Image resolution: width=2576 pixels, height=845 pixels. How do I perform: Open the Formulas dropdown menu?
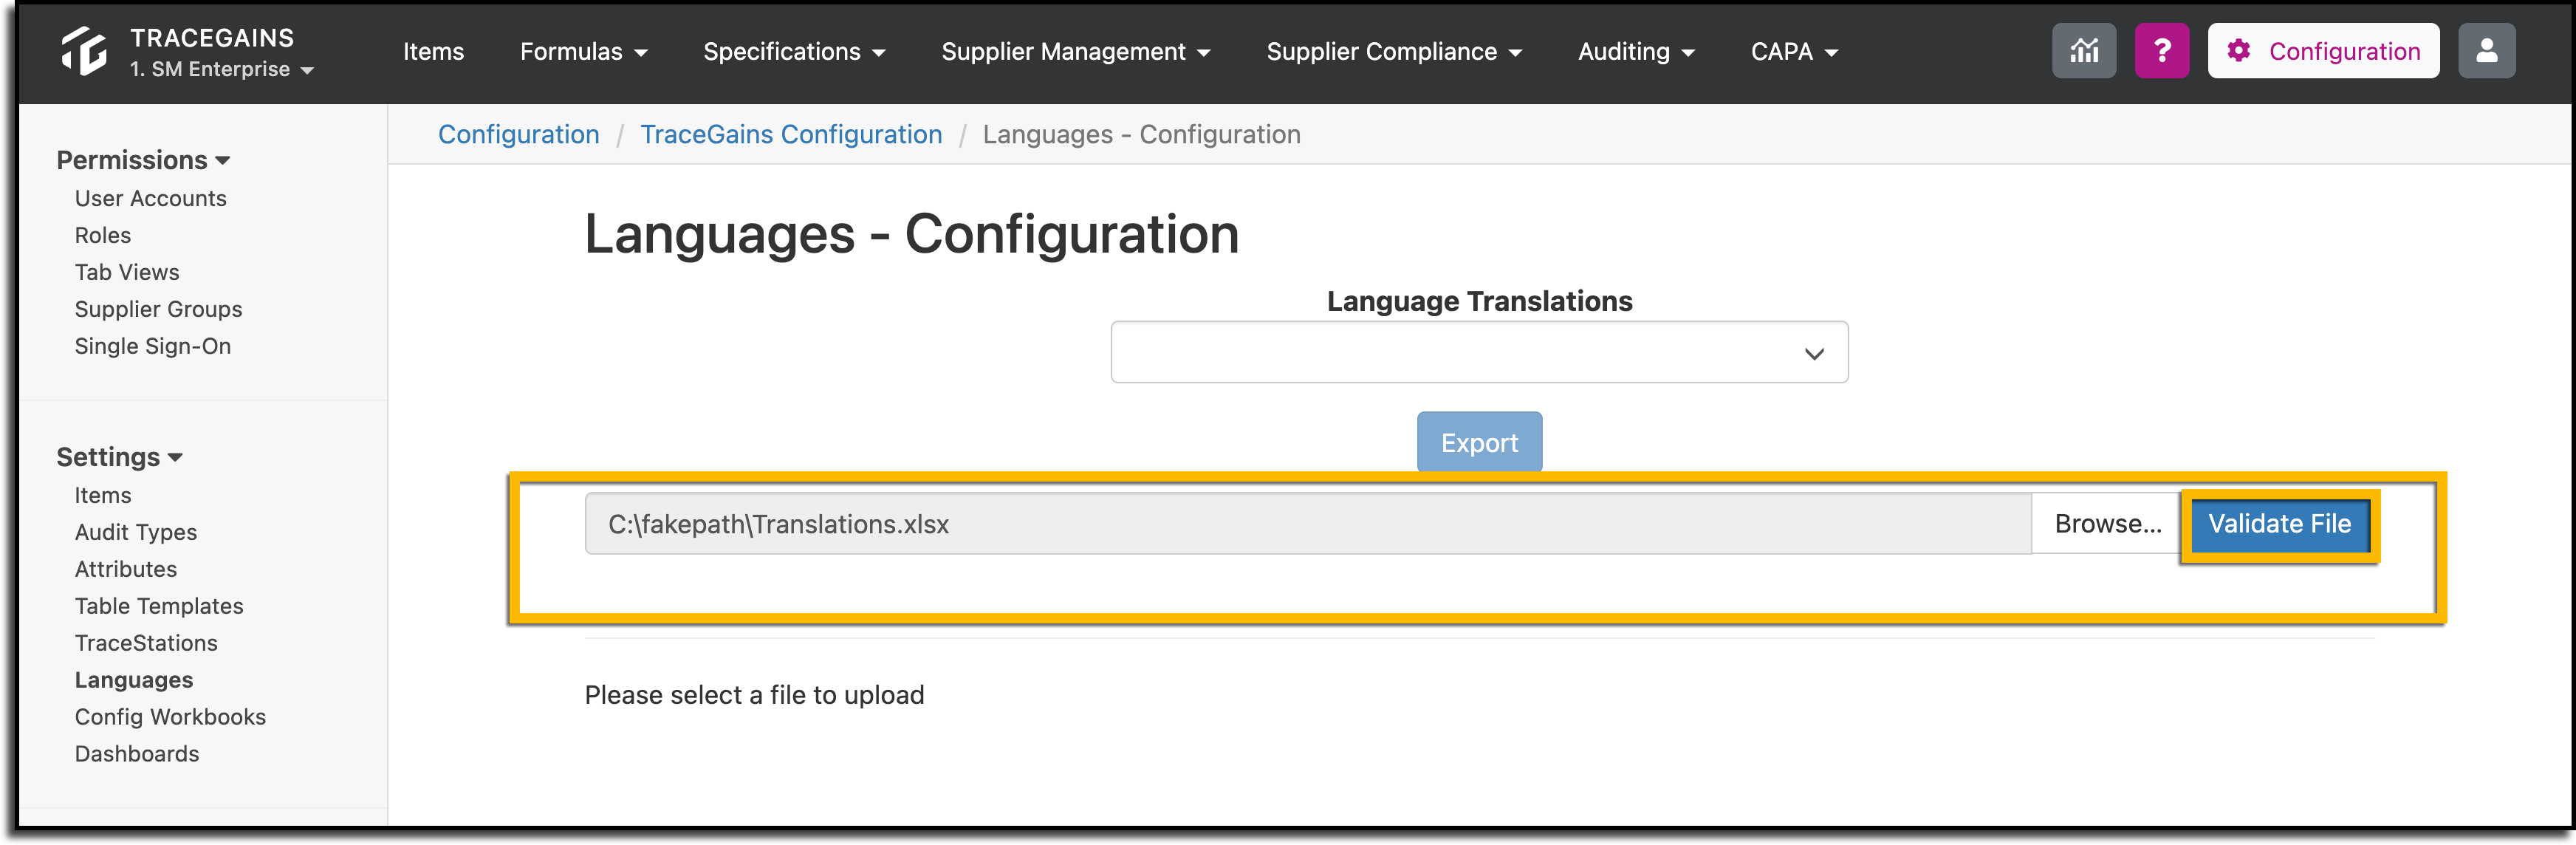pyautogui.click(x=583, y=52)
